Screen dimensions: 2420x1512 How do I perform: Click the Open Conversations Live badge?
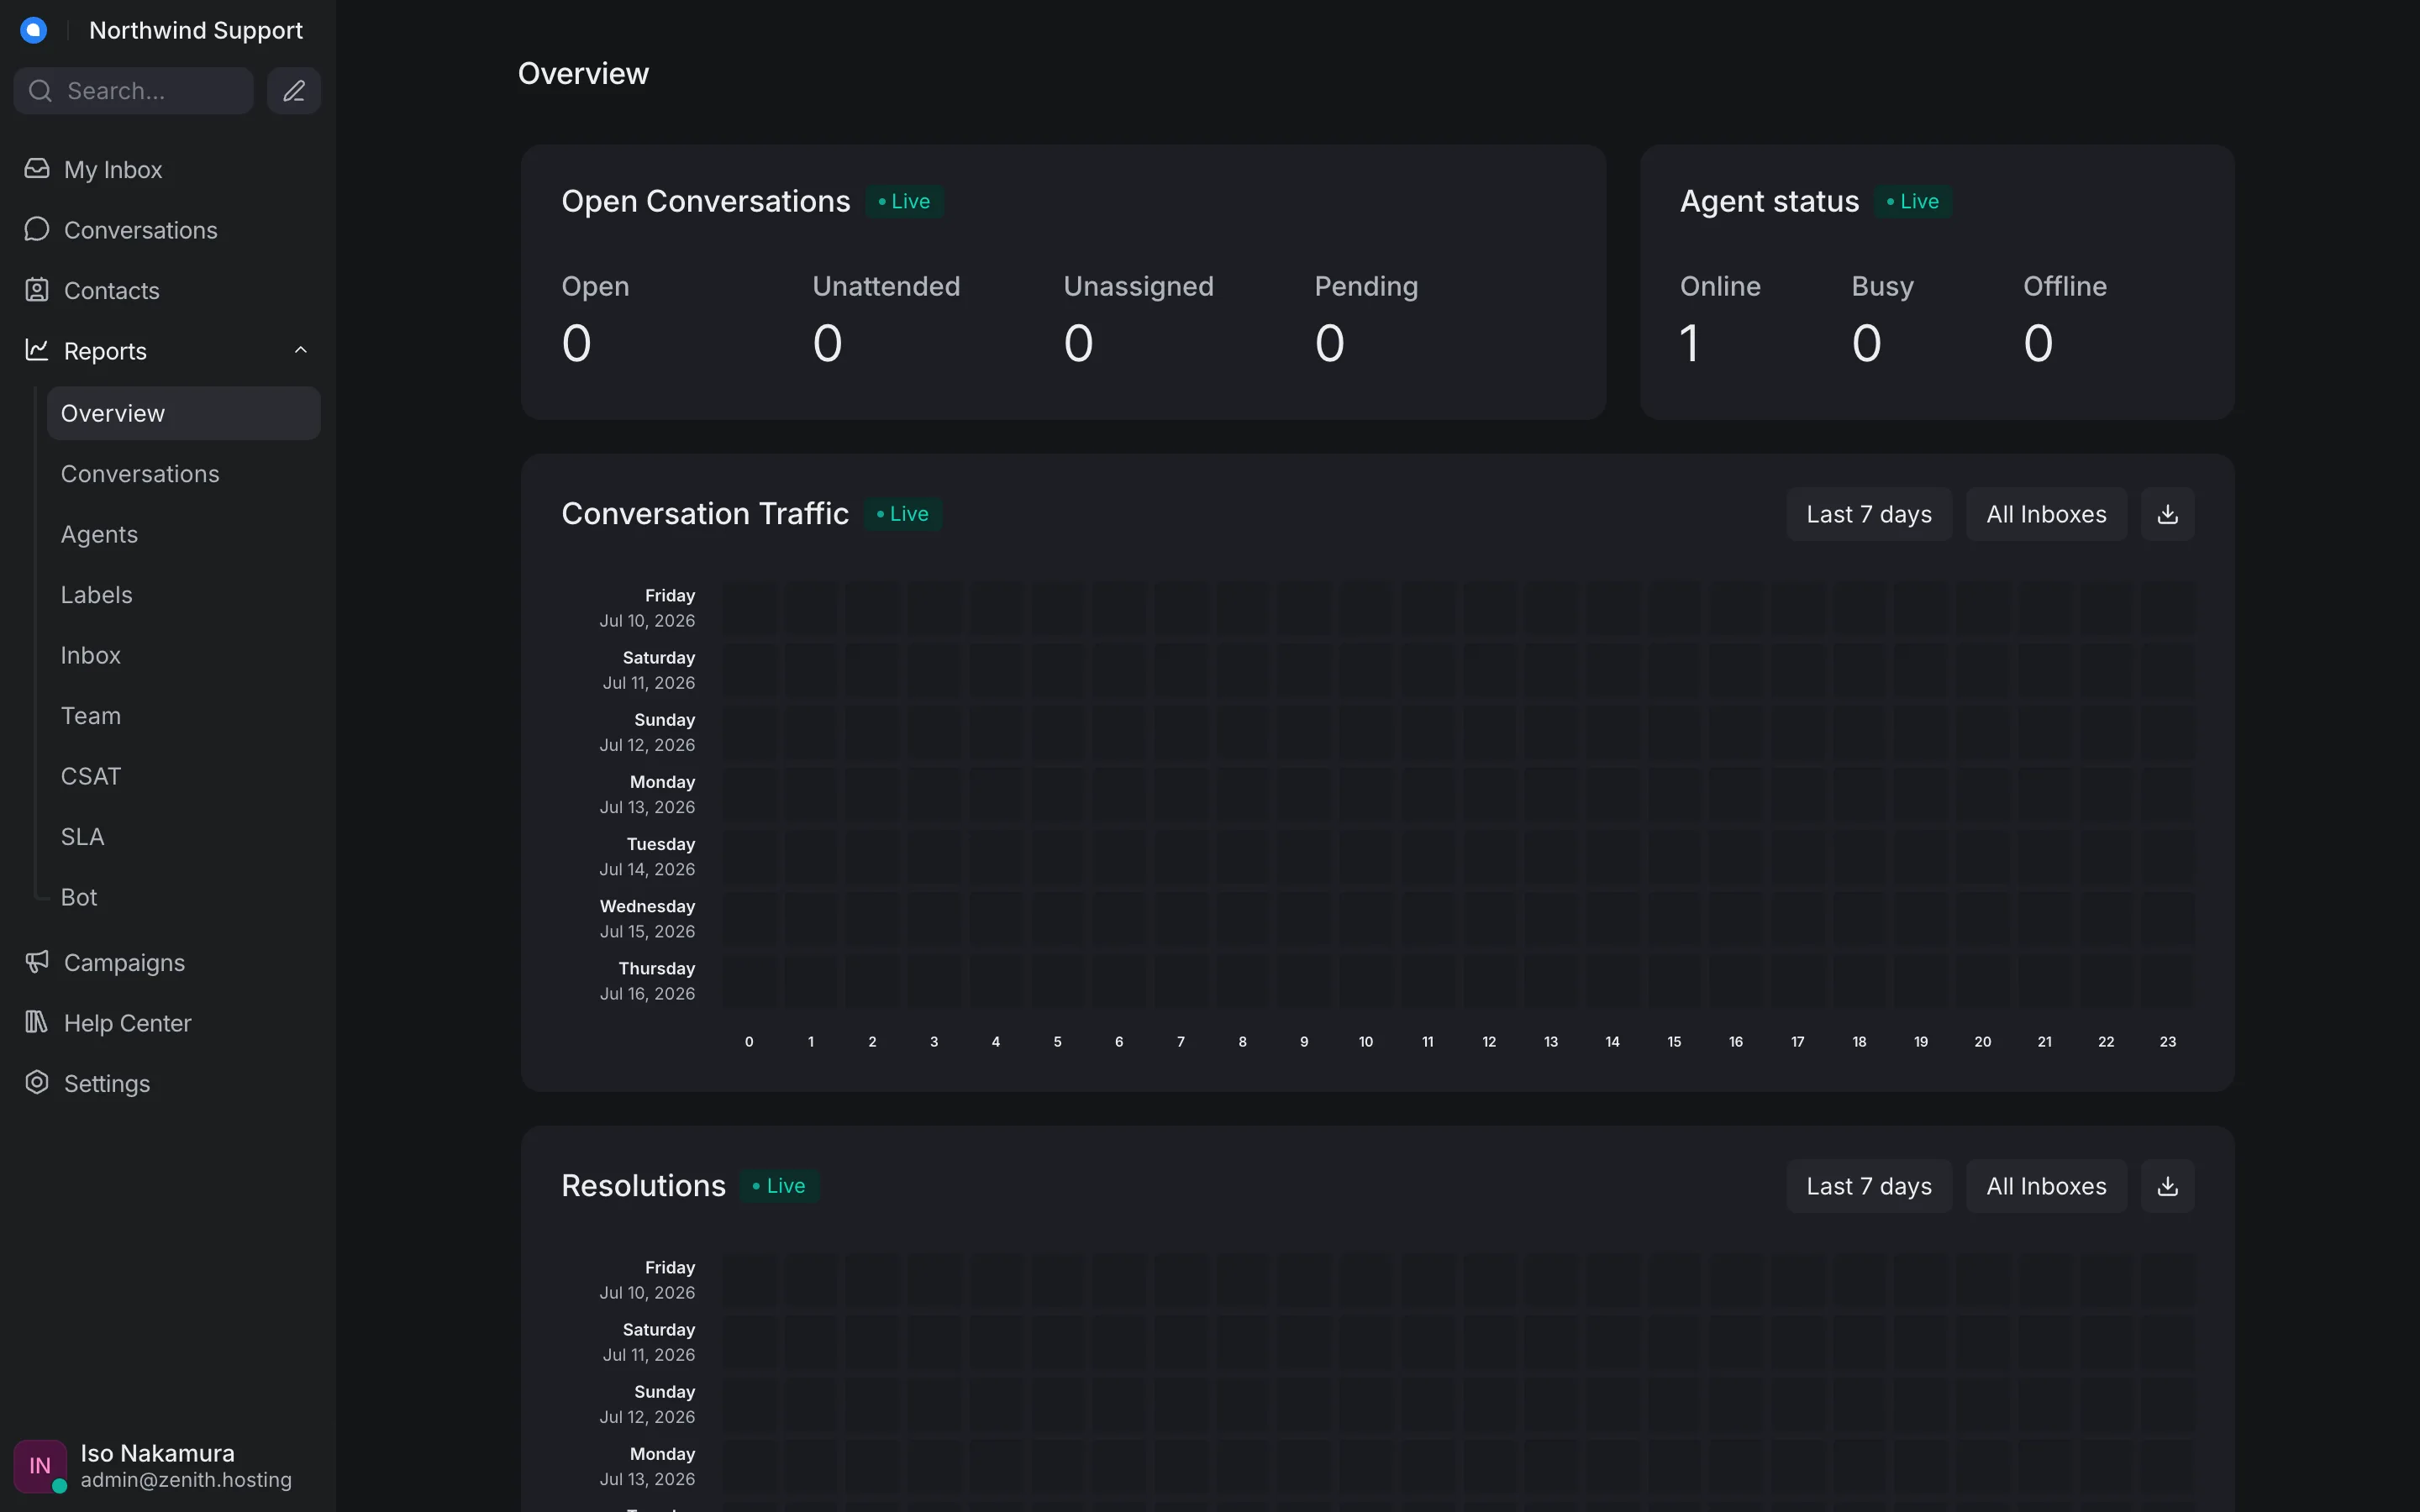tap(905, 202)
